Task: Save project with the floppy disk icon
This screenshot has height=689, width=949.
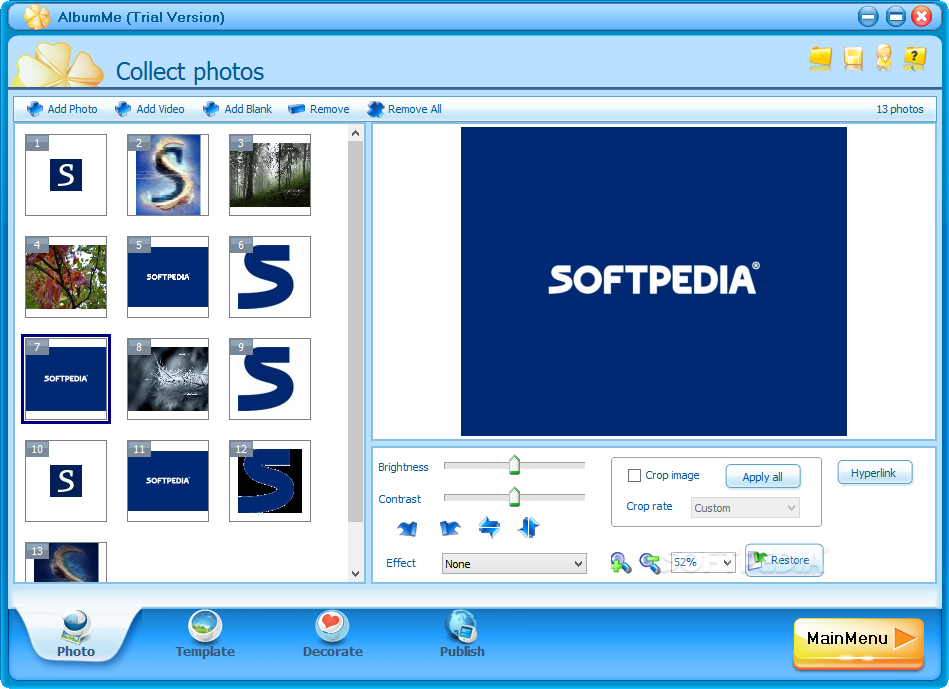Action: coord(853,58)
